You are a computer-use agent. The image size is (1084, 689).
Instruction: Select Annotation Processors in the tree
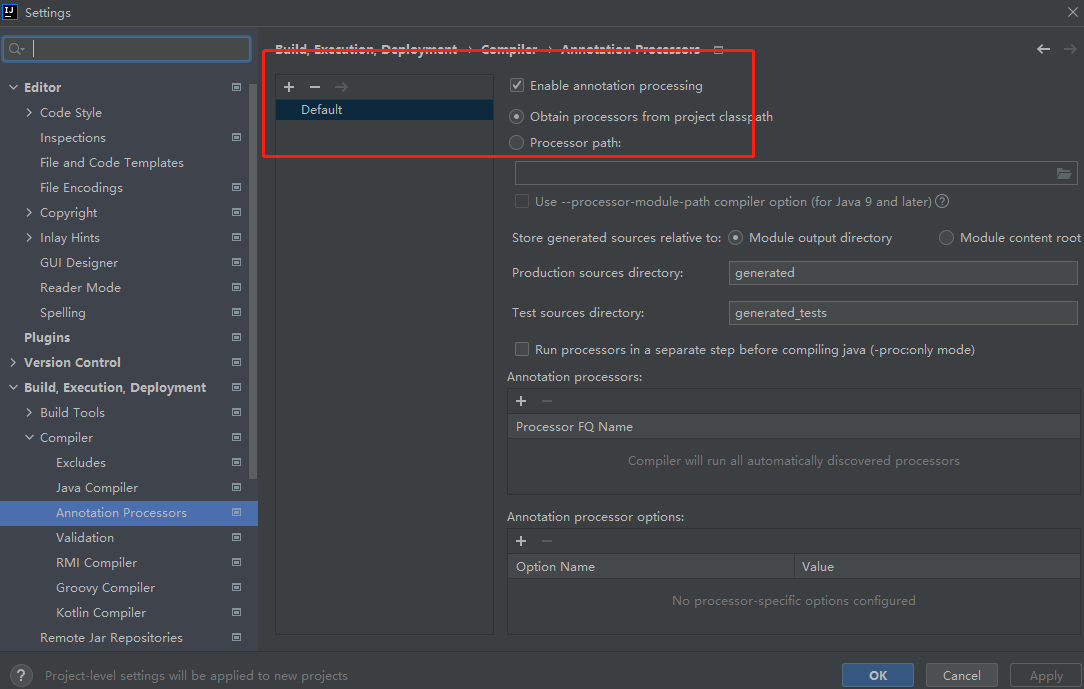(x=129, y=513)
